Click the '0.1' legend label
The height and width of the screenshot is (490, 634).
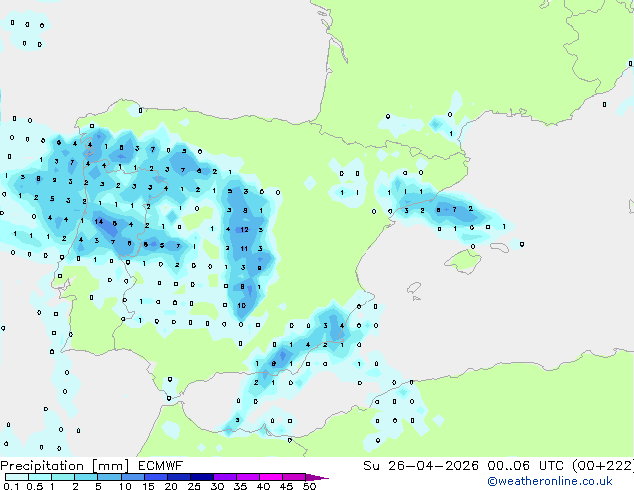pos(12,486)
